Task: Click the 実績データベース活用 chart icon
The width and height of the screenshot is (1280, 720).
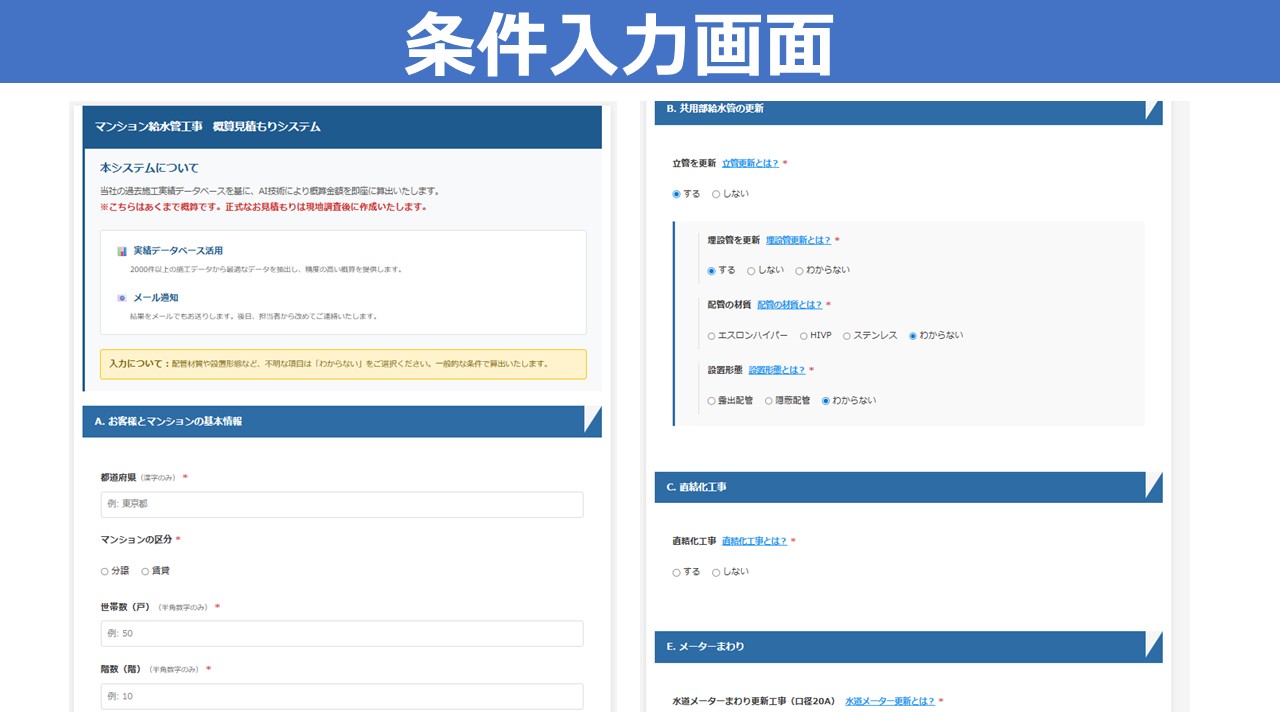Action: tap(122, 251)
